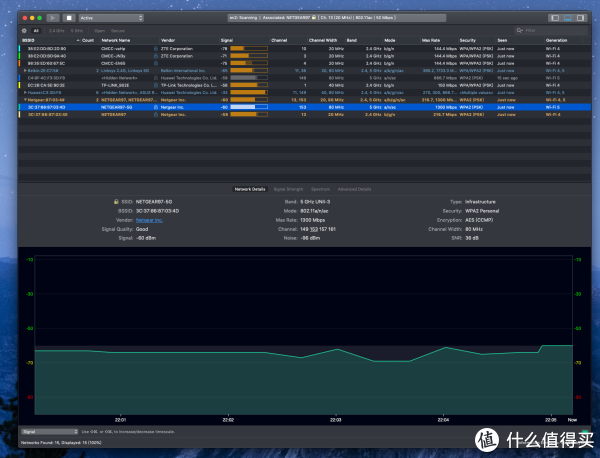
Task: Click lock icon in second CMCC row
Action: tap(156, 56)
